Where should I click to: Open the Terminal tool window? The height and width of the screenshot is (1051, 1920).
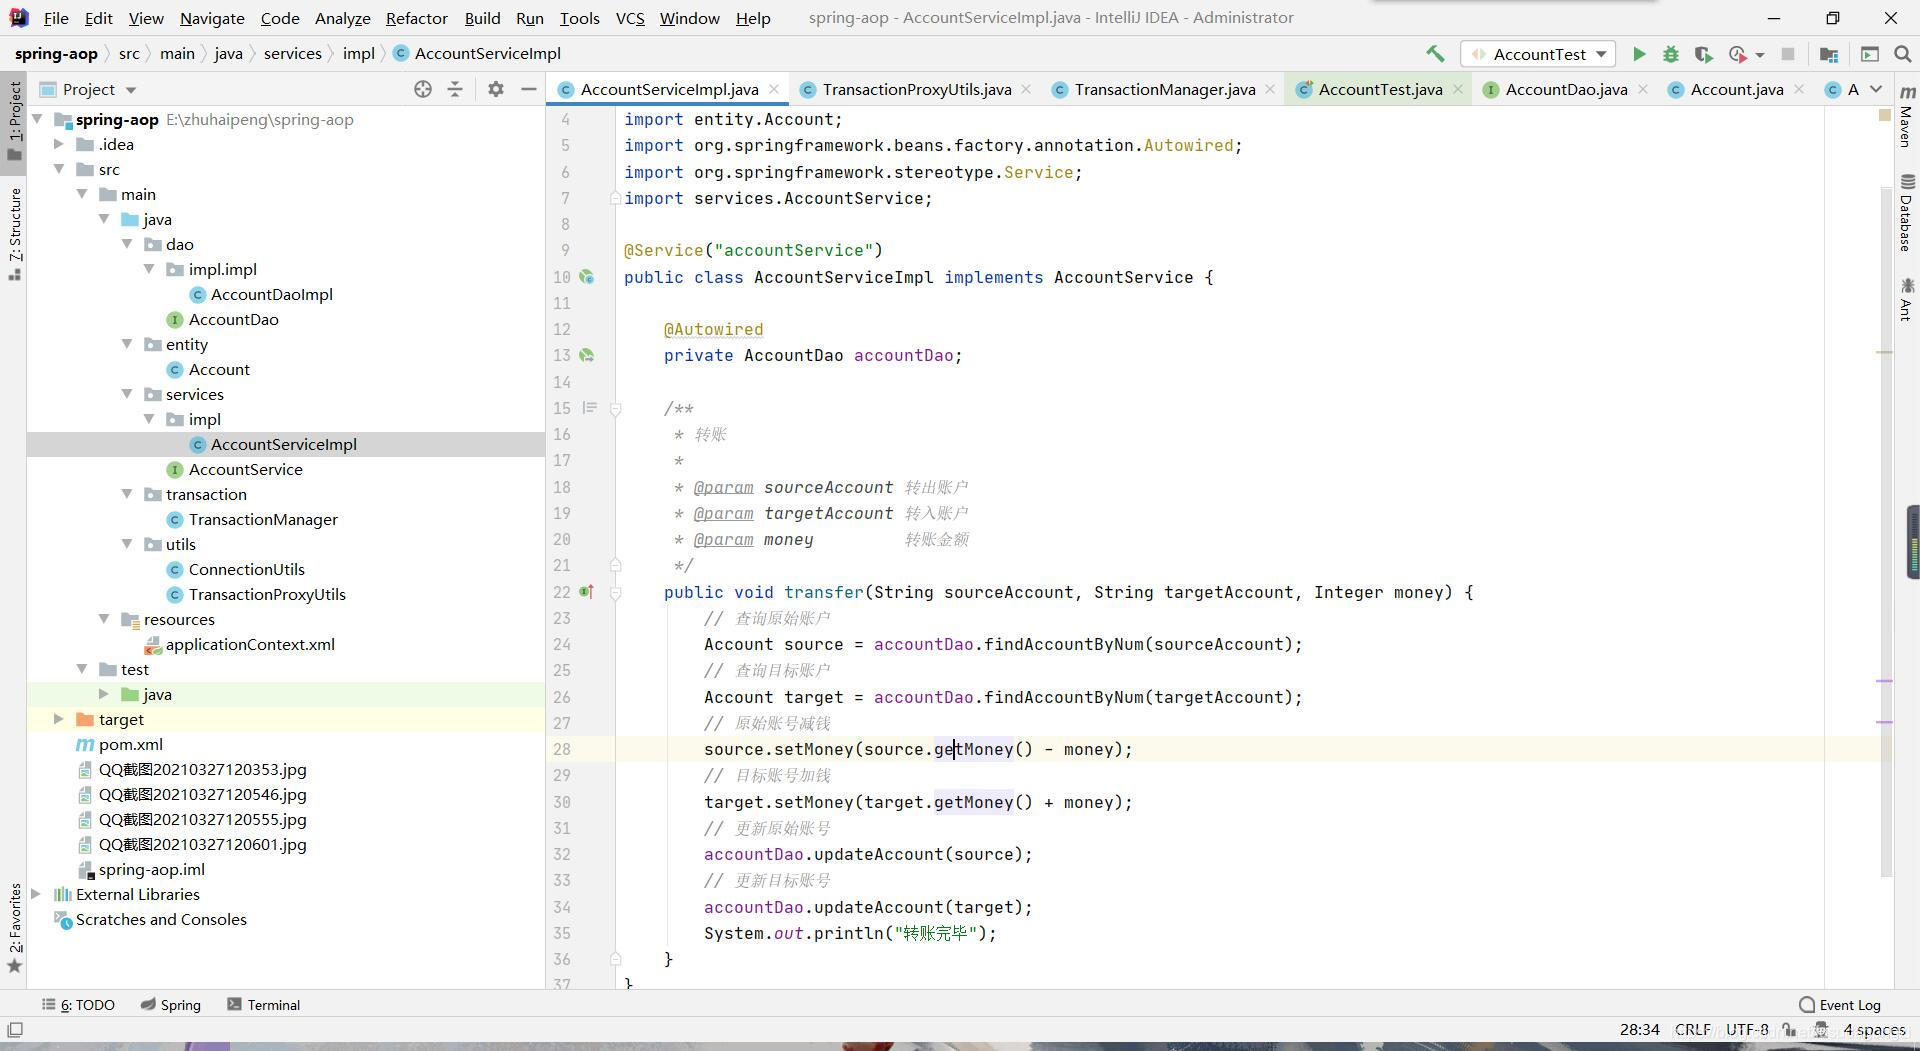pyautogui.click(x=263, y=1005)
